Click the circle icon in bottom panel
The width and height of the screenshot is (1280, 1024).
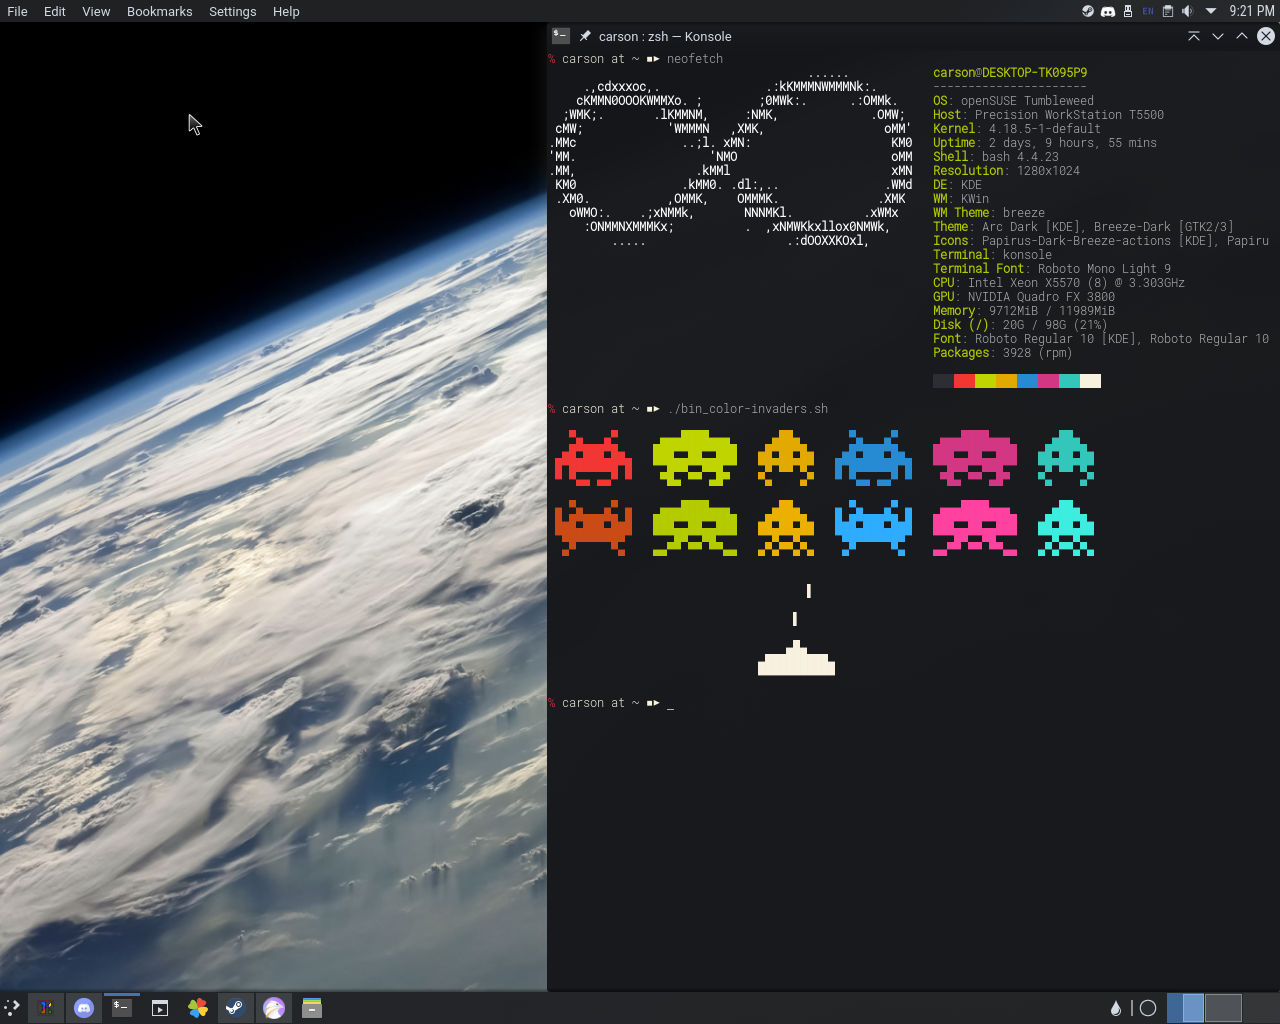tap(1148, 1008)
